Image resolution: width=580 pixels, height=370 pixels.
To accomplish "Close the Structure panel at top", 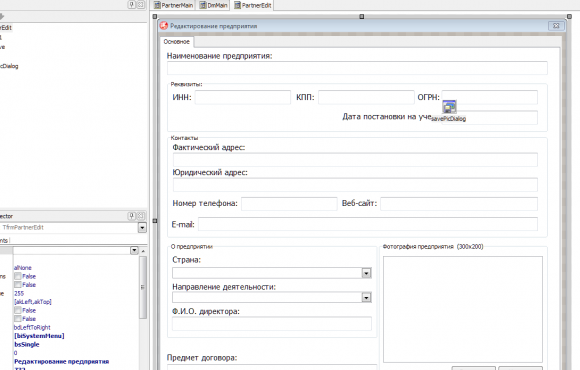I will click(x=141, y=4).
